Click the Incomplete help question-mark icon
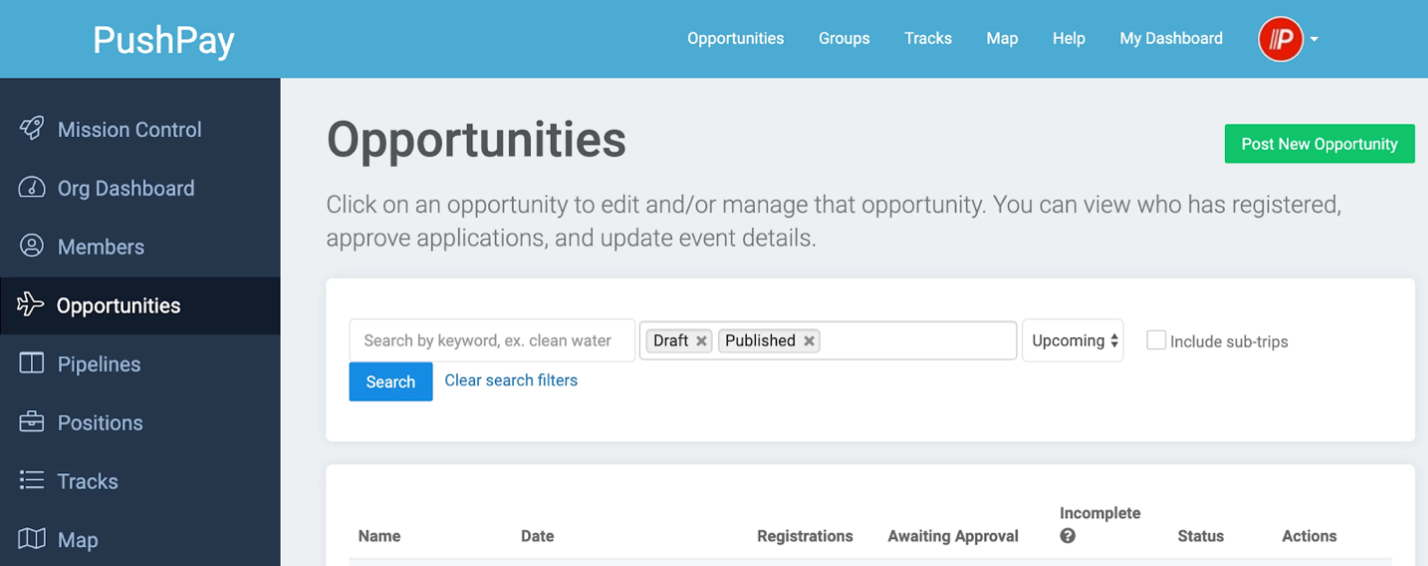This screenshot has height=566, width=1428. coord(1067,536)
